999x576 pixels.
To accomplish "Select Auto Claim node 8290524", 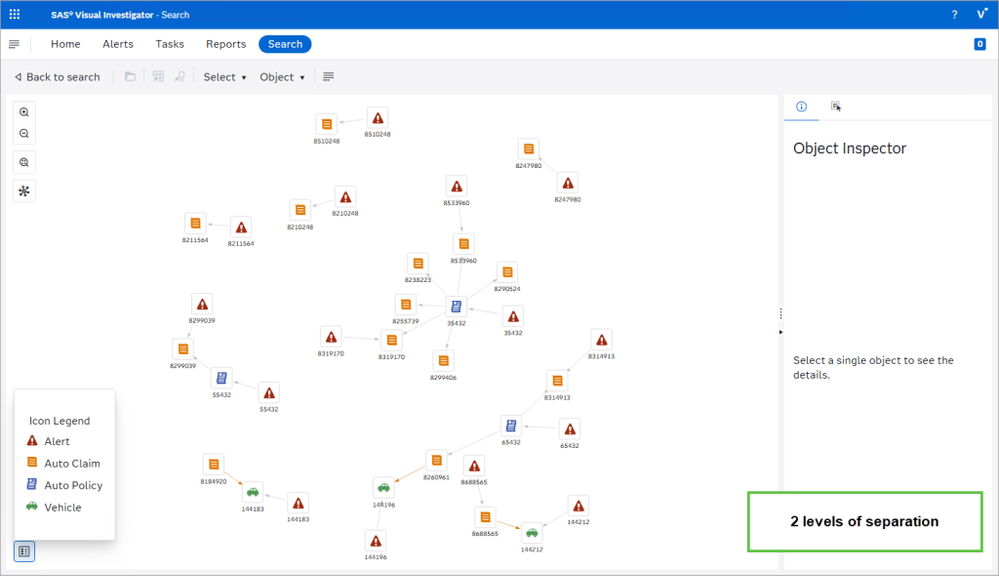I will coord(507,273).
